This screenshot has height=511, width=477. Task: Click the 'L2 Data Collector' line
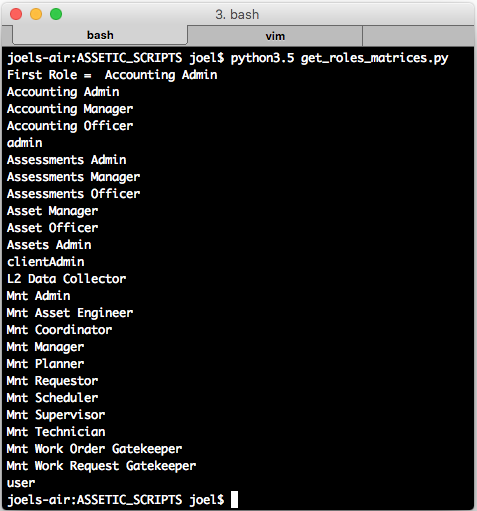67,279
